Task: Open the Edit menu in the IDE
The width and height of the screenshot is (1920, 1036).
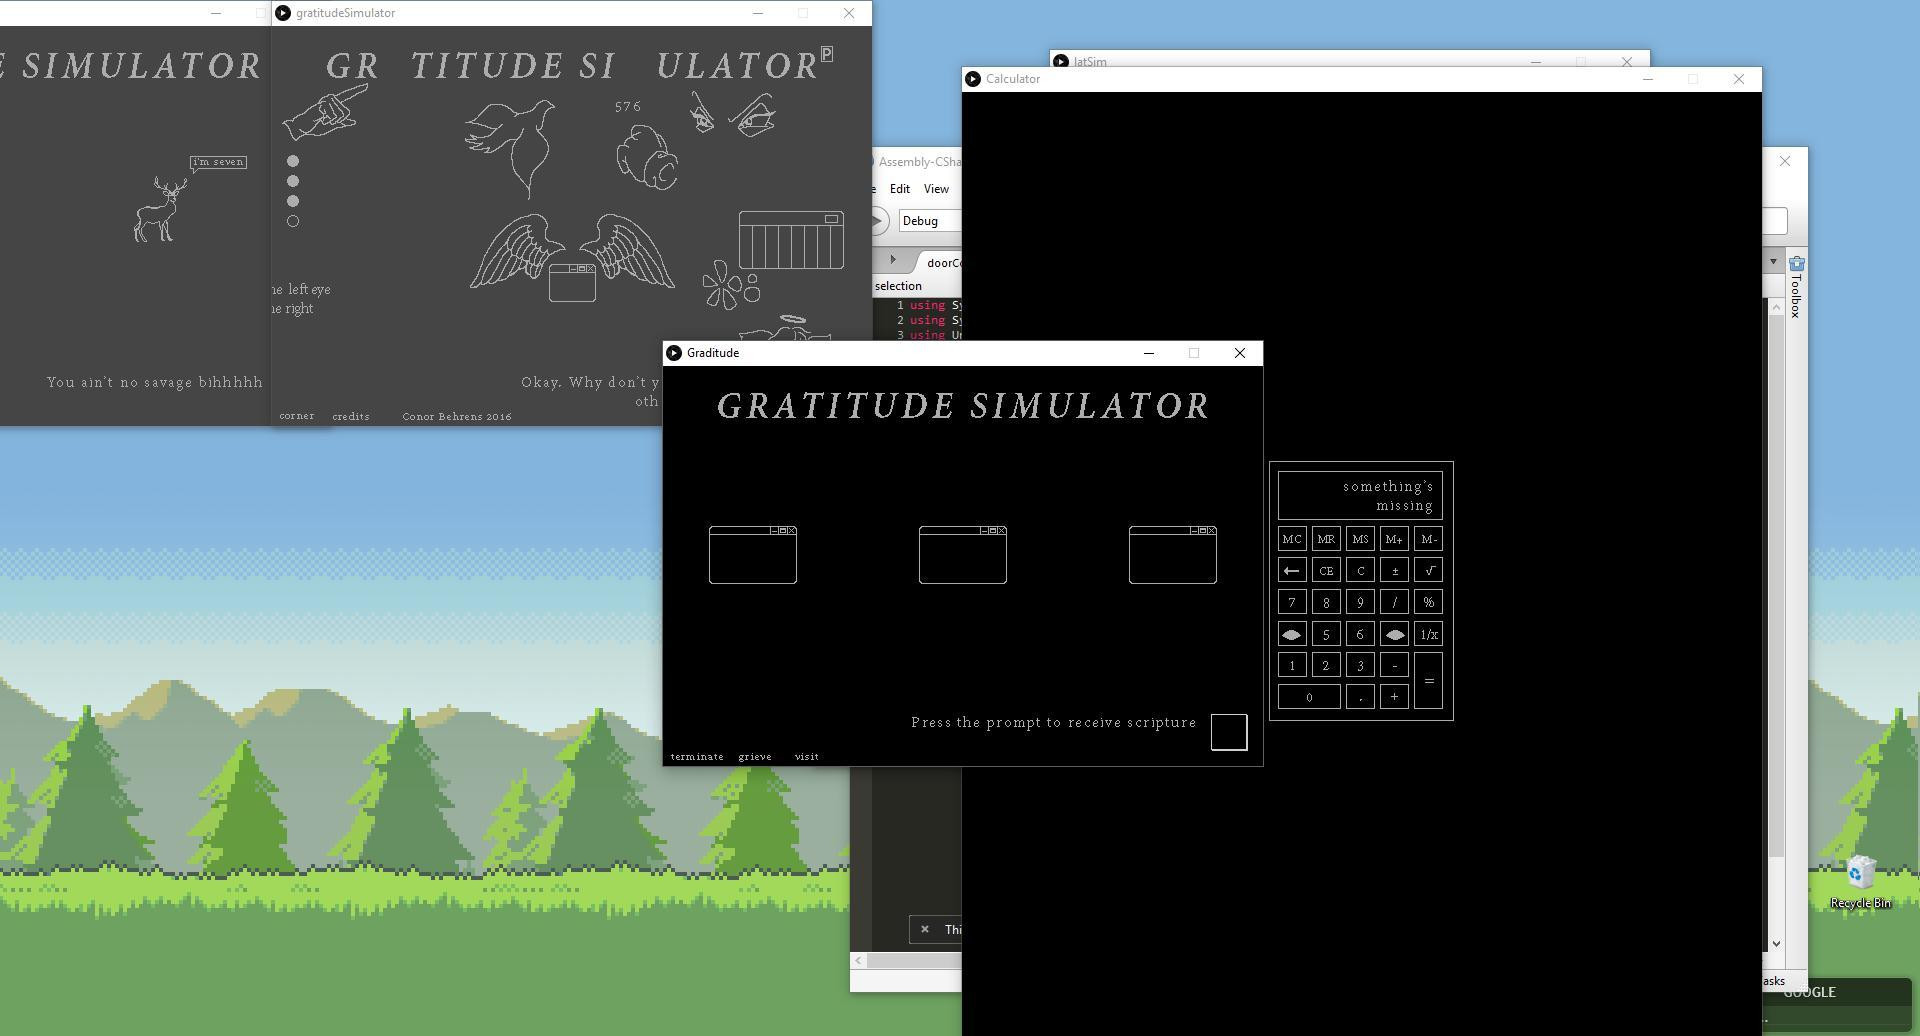Action: tap(900, 189)
